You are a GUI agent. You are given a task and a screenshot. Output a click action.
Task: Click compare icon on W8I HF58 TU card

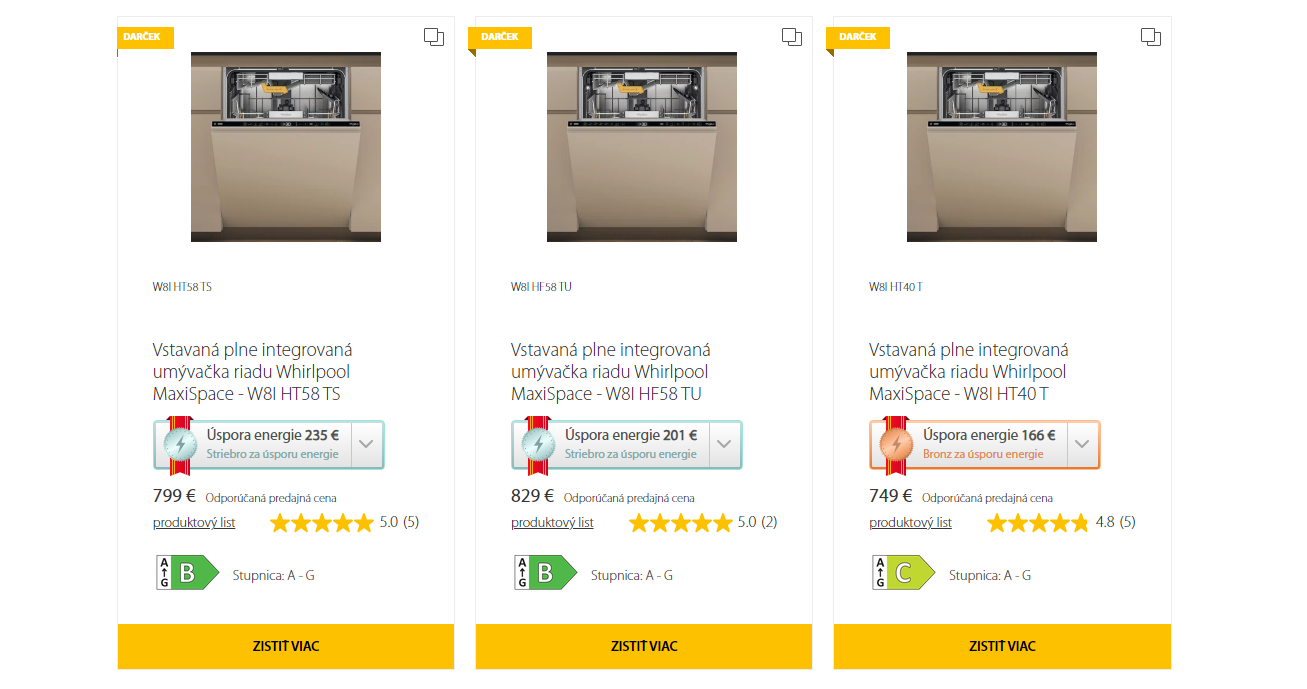pyautogui.click(x=792, y=37)
